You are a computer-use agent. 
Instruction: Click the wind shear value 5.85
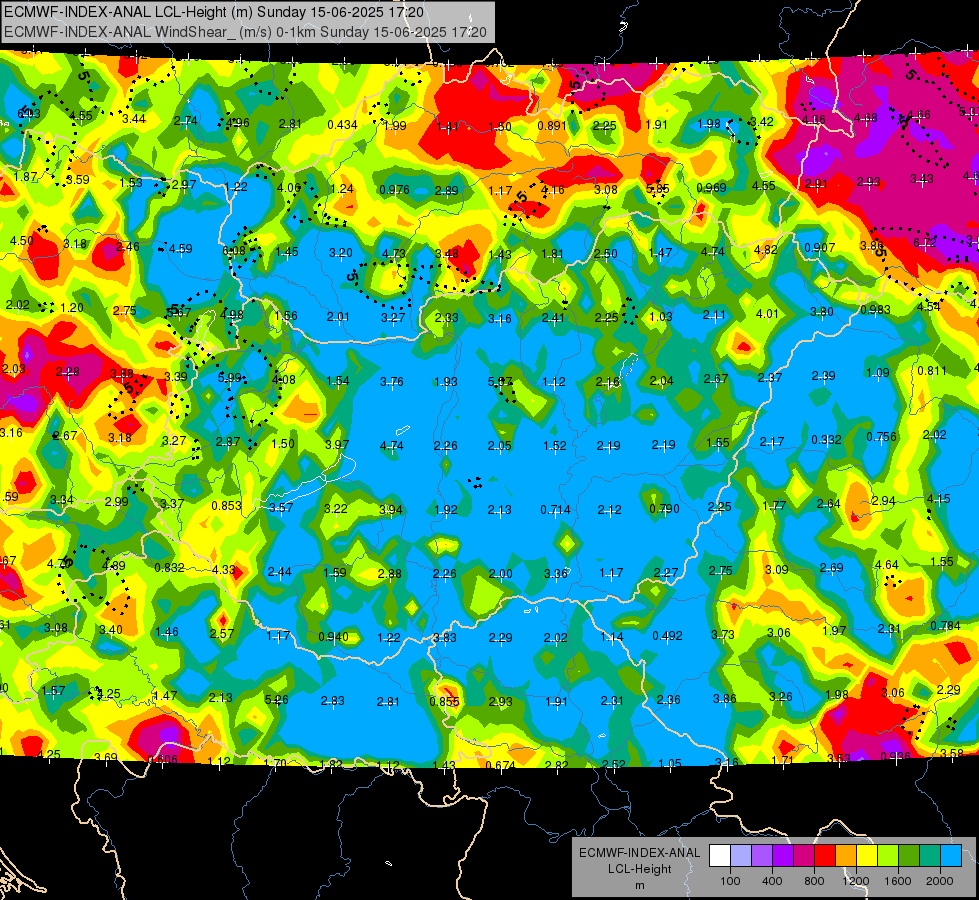point(657,189)
